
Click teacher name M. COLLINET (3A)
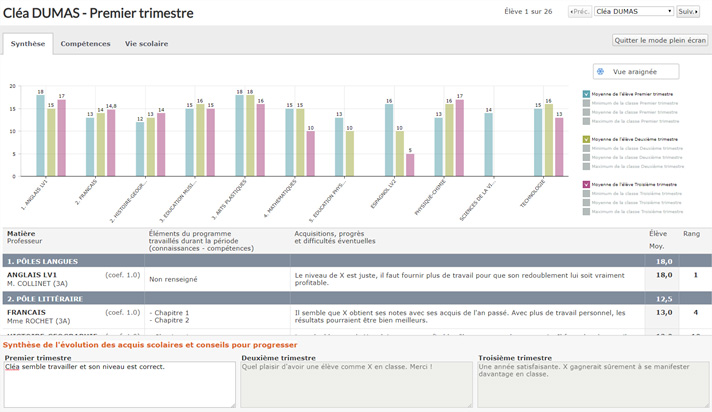[x=37, y=283]
